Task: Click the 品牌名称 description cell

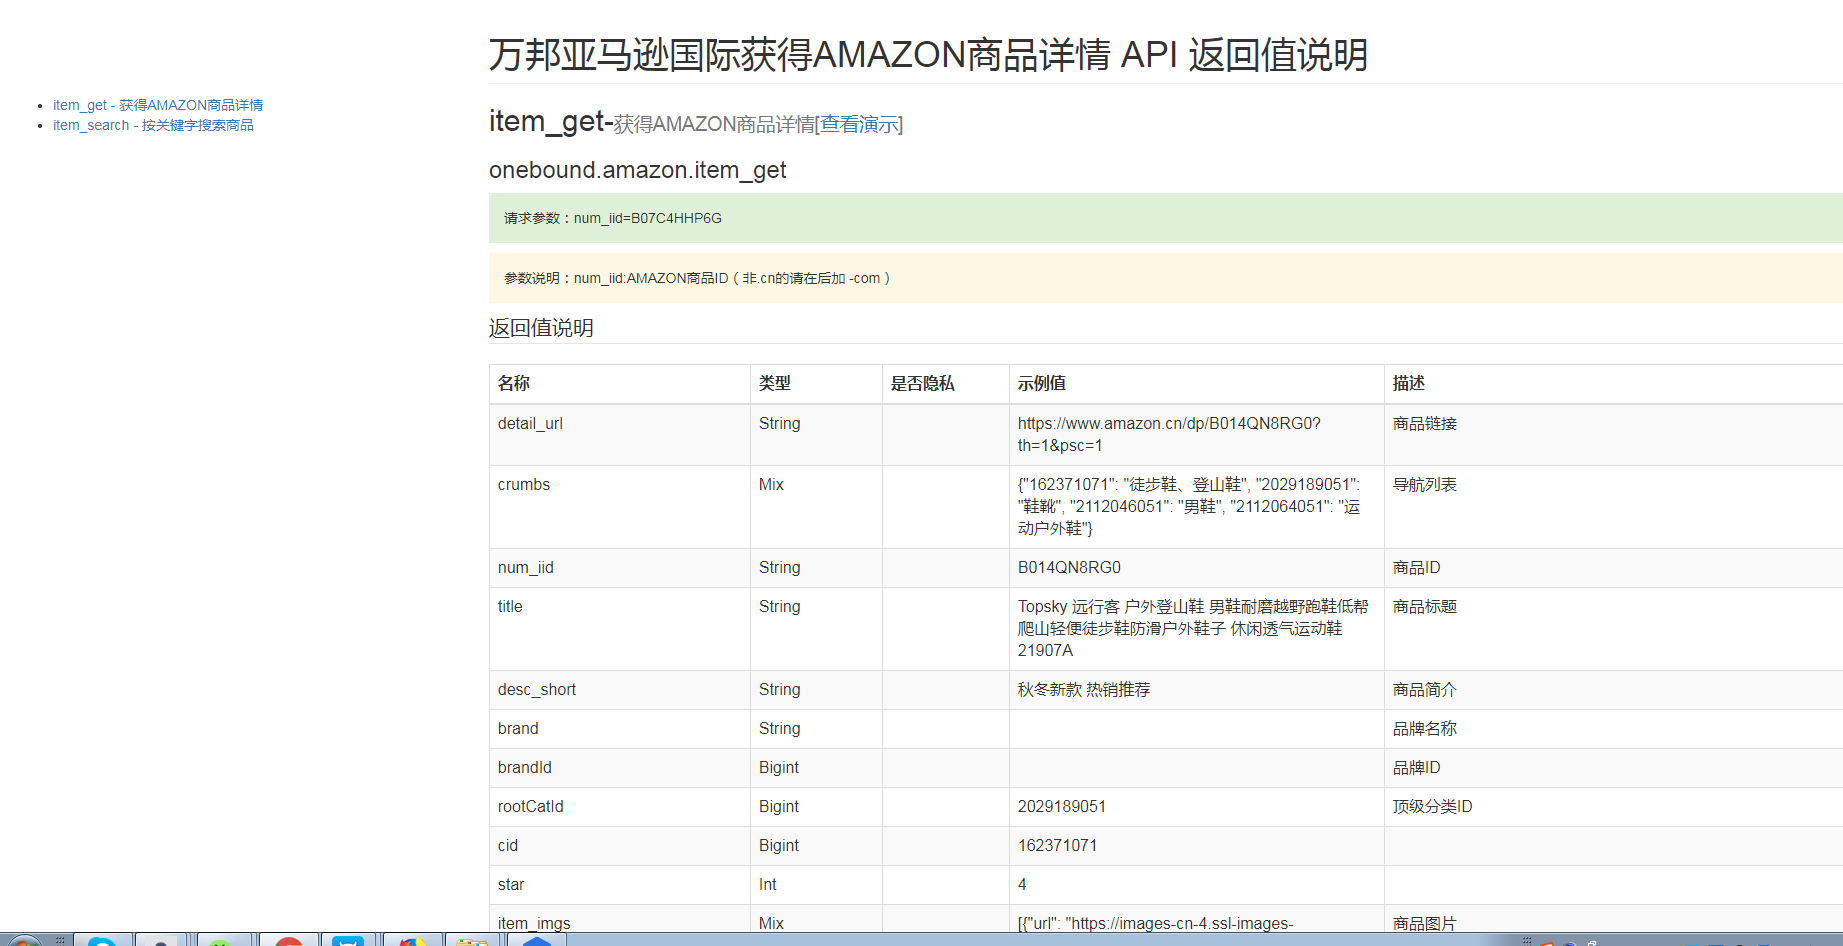Action: tap(1613, 729)
